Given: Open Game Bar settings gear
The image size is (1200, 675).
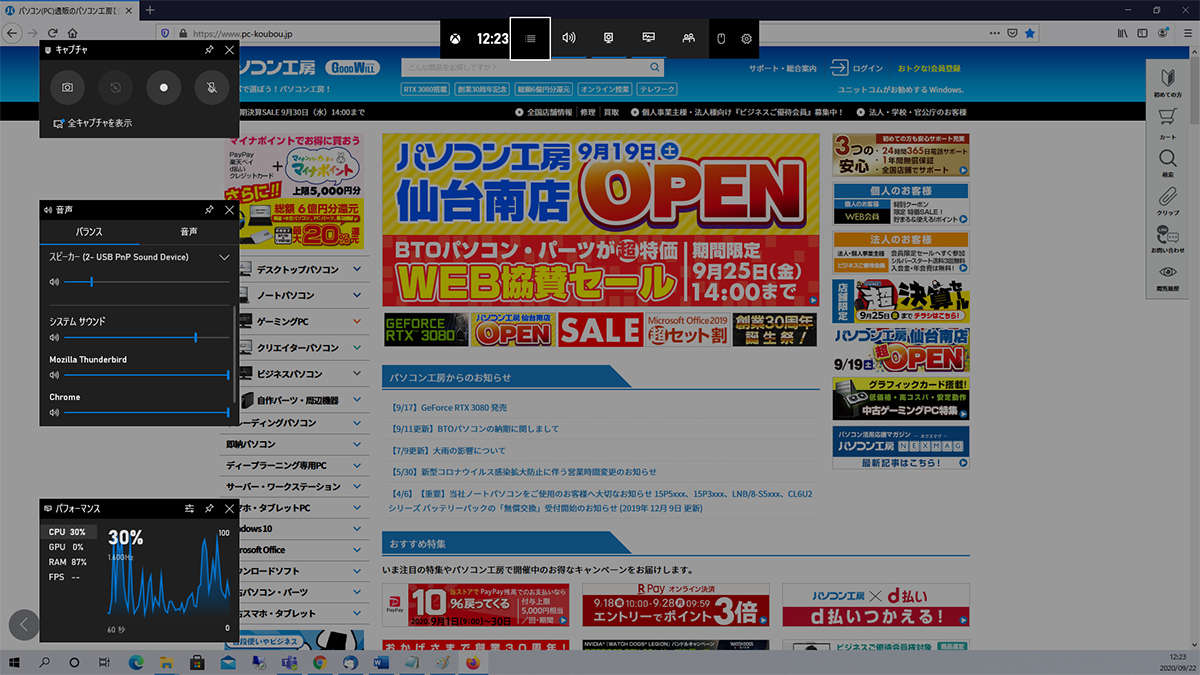Looking at the screenshot, I should coord(746,38).
